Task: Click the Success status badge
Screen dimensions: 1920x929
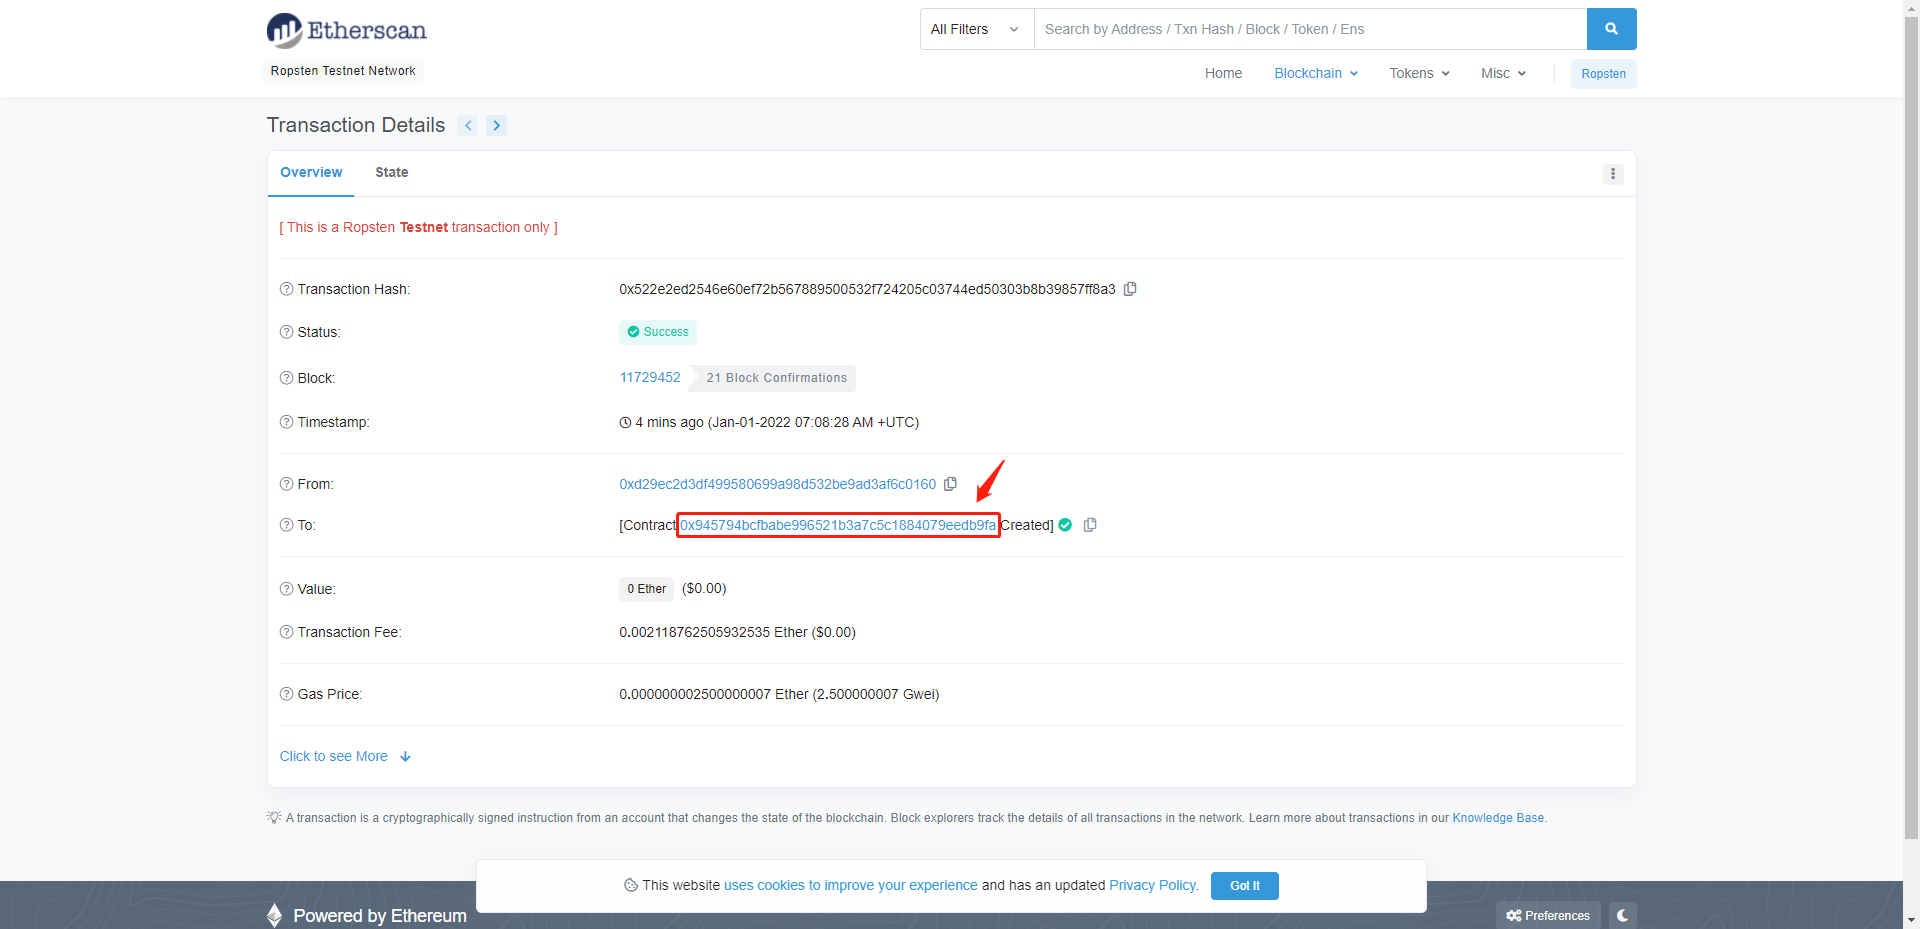Action: click(658, 332)
